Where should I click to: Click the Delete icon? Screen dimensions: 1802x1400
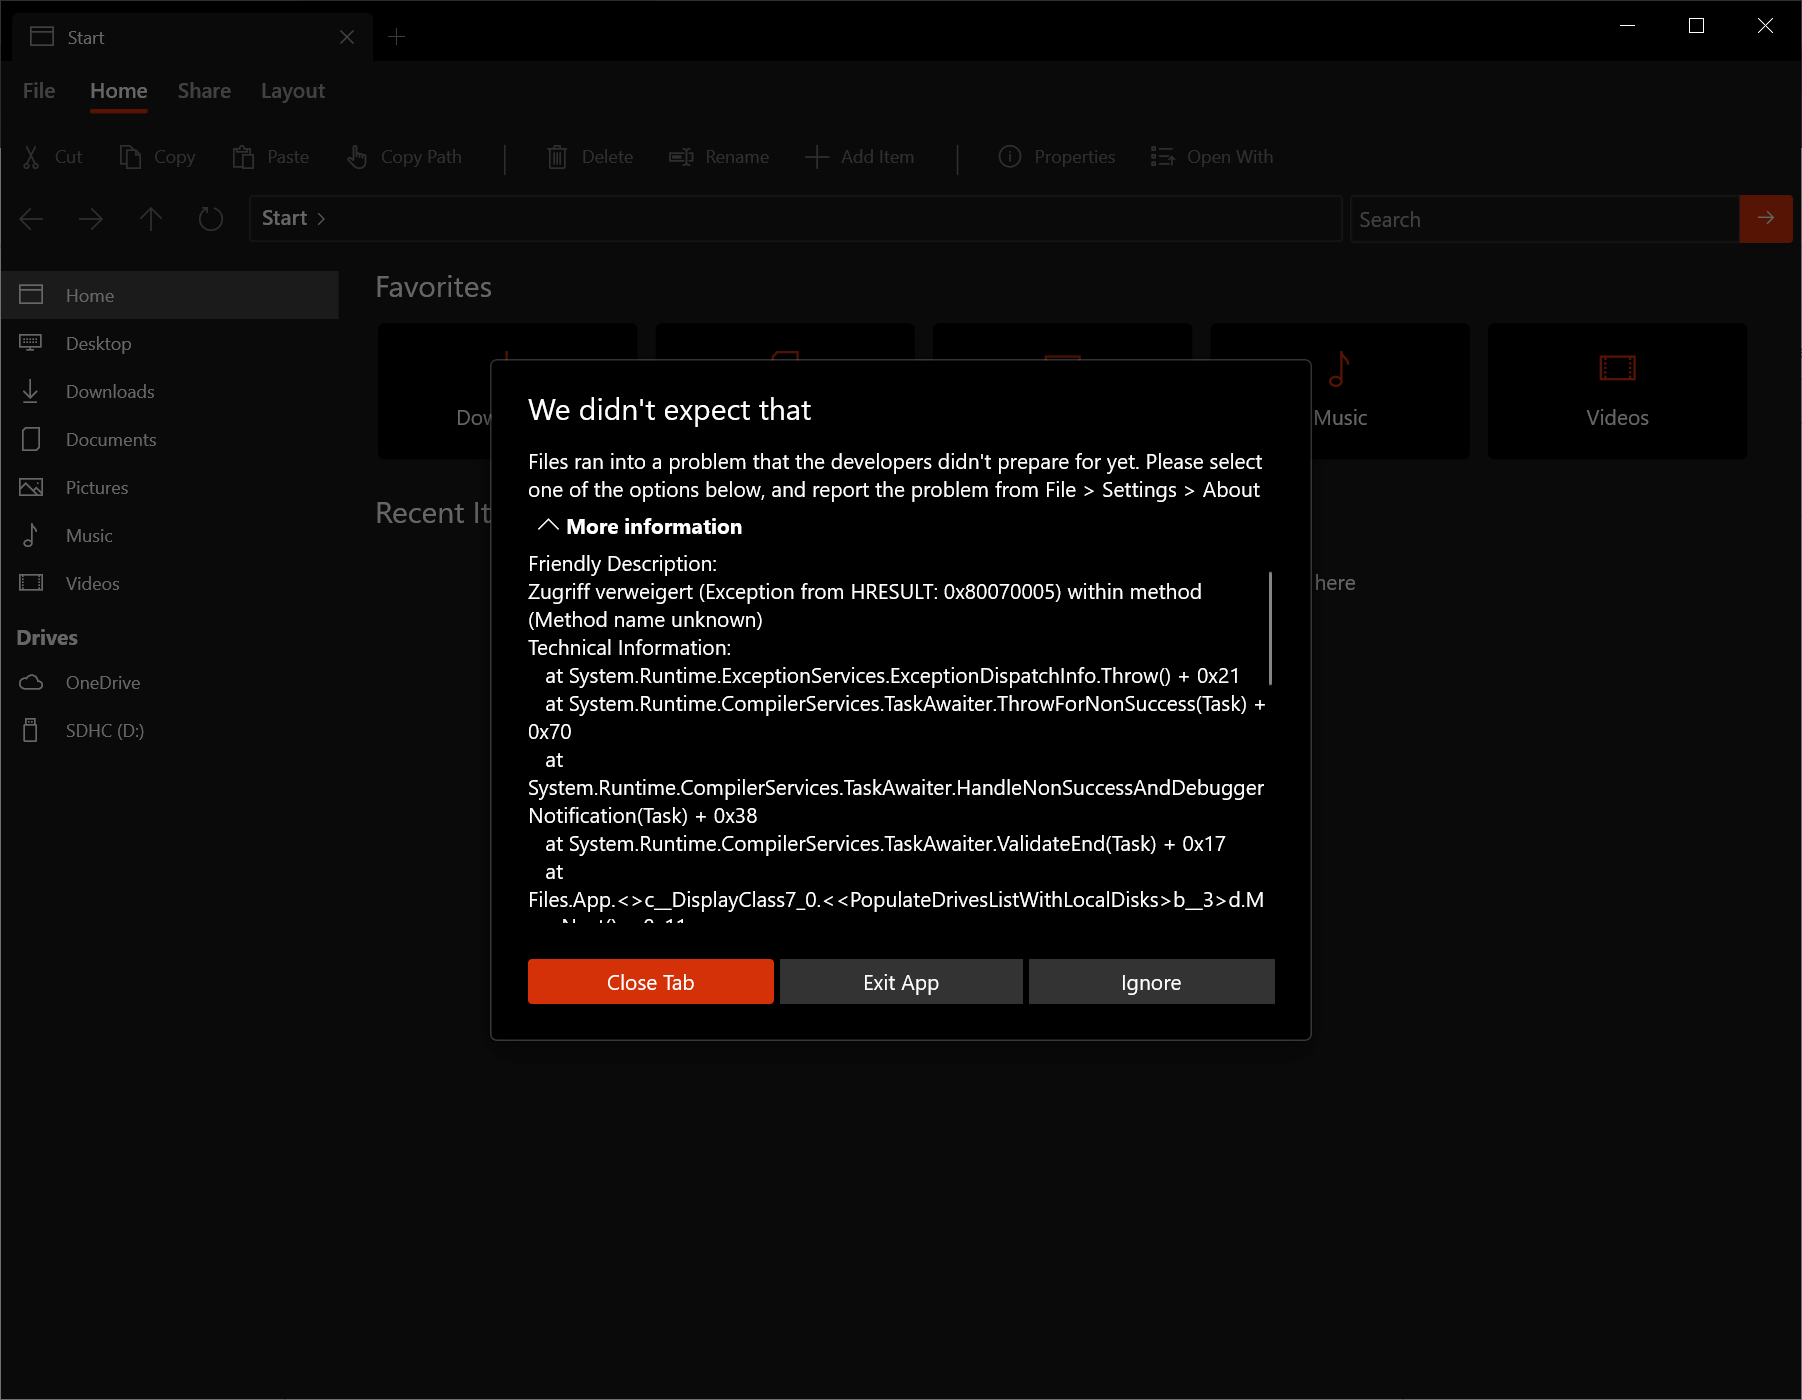coord(558,157)
